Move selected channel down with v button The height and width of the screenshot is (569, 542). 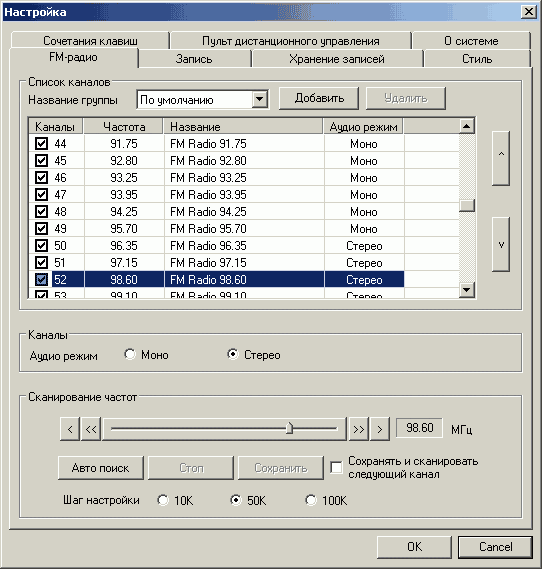tap(501, 244)
